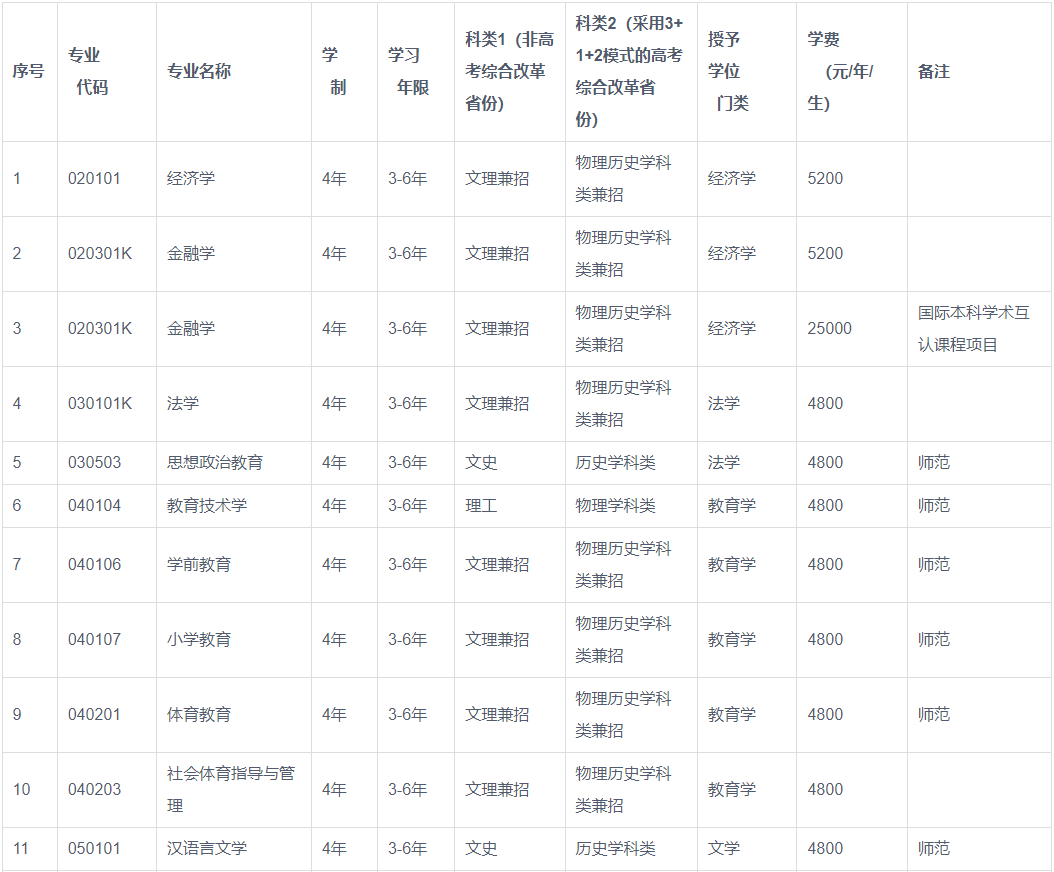Click the 学前教育 major name
This screenshot has height=872, width=1054.
(x=199, y=564)
